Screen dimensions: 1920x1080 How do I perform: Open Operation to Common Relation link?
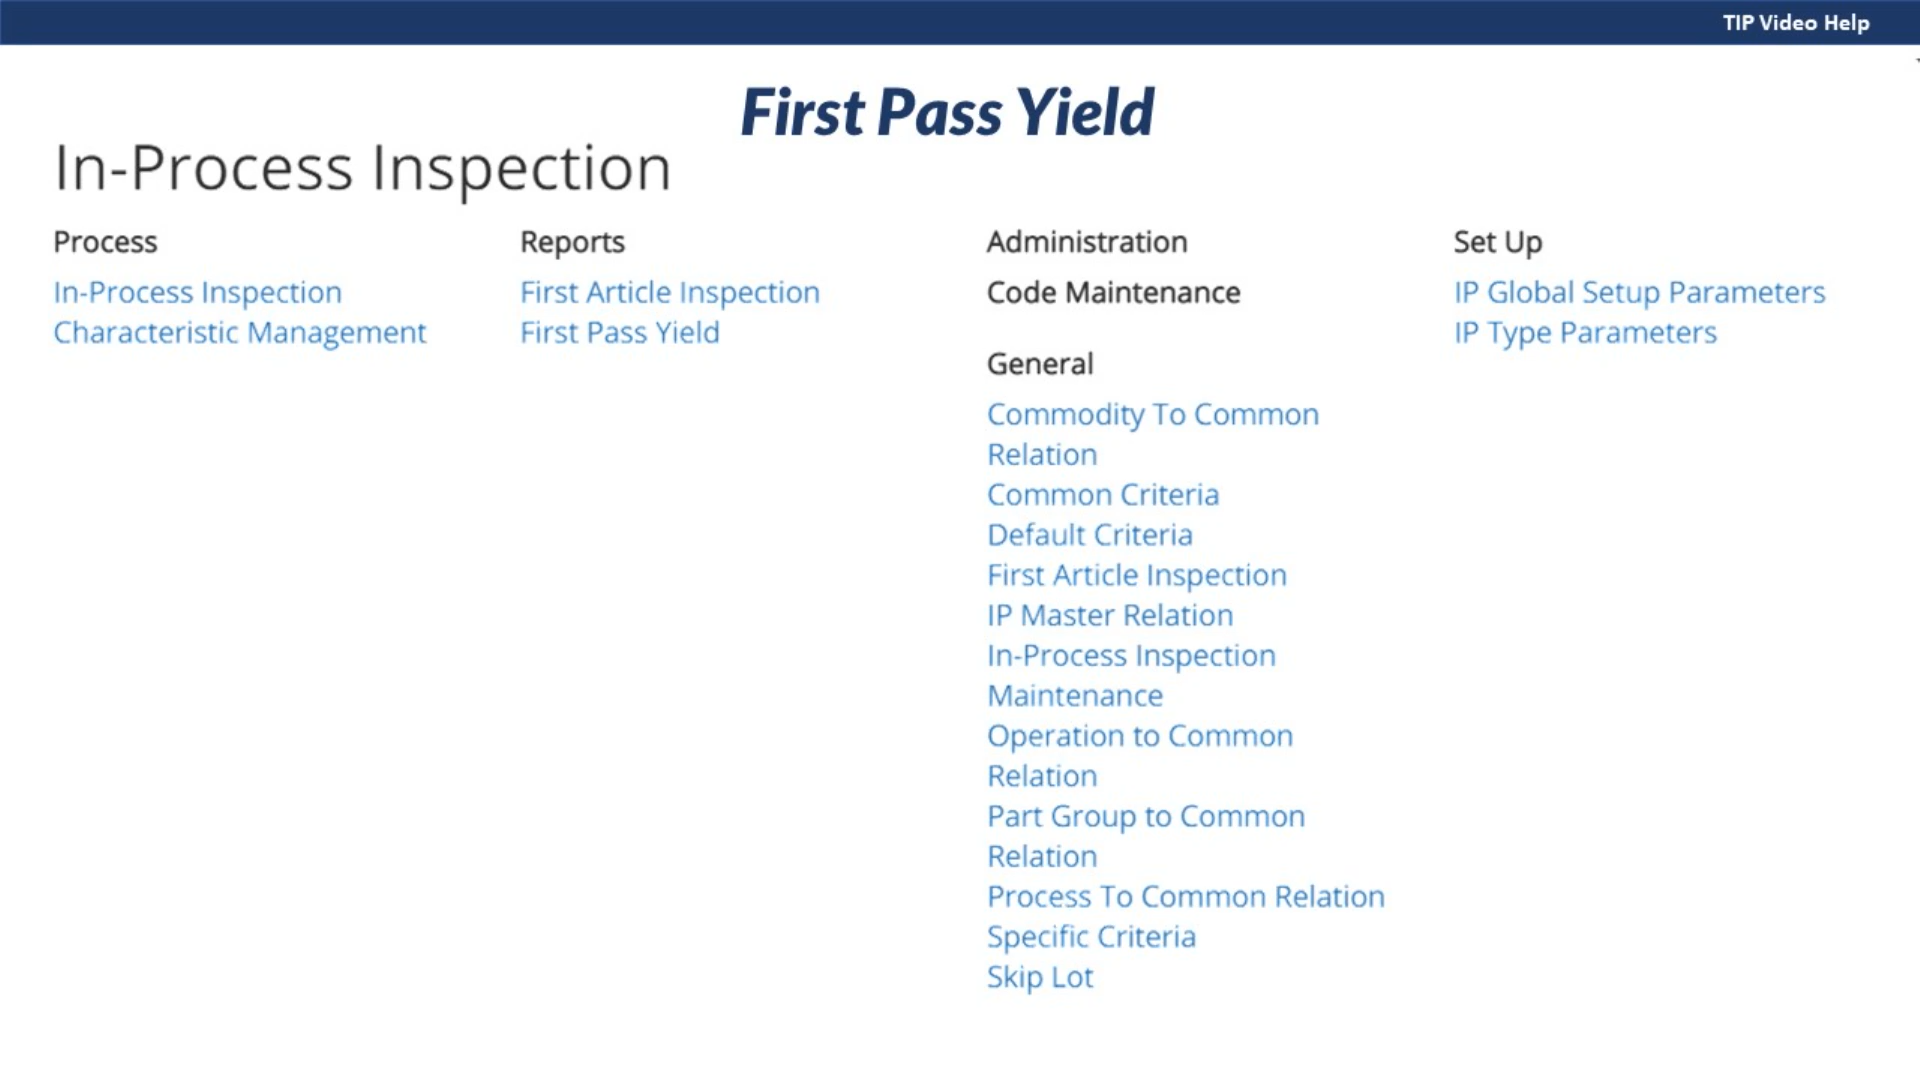tap(1139, 736)
